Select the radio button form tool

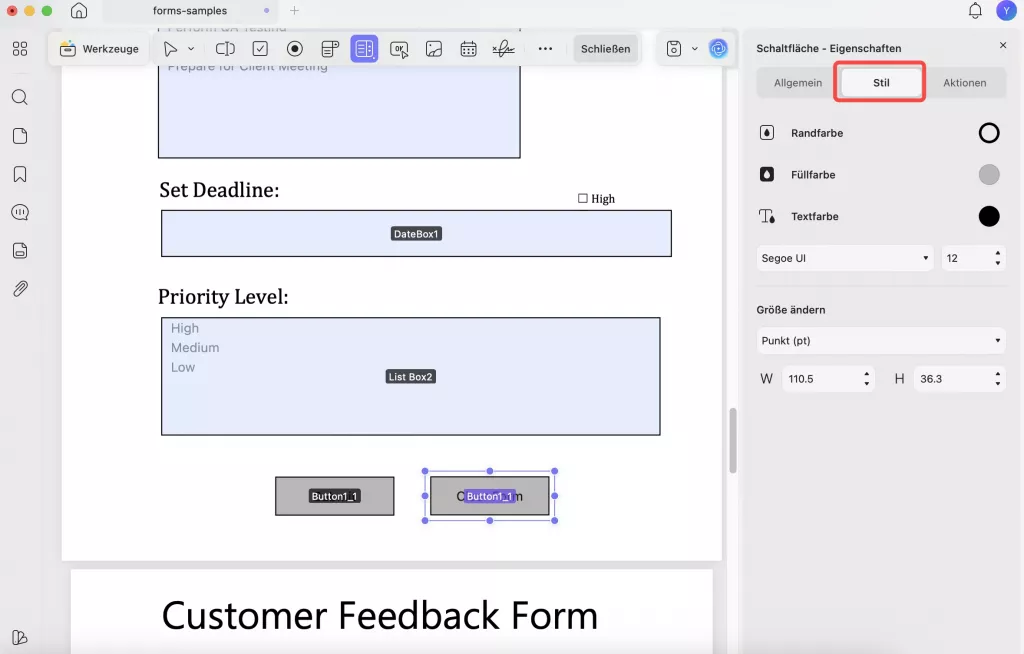pos(295,49)
